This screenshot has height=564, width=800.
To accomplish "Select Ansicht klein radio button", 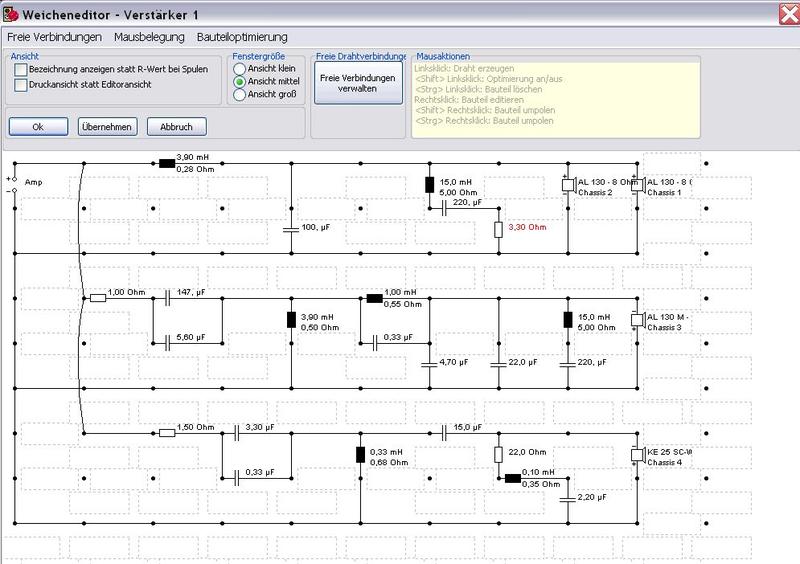I will coord(239,68).
